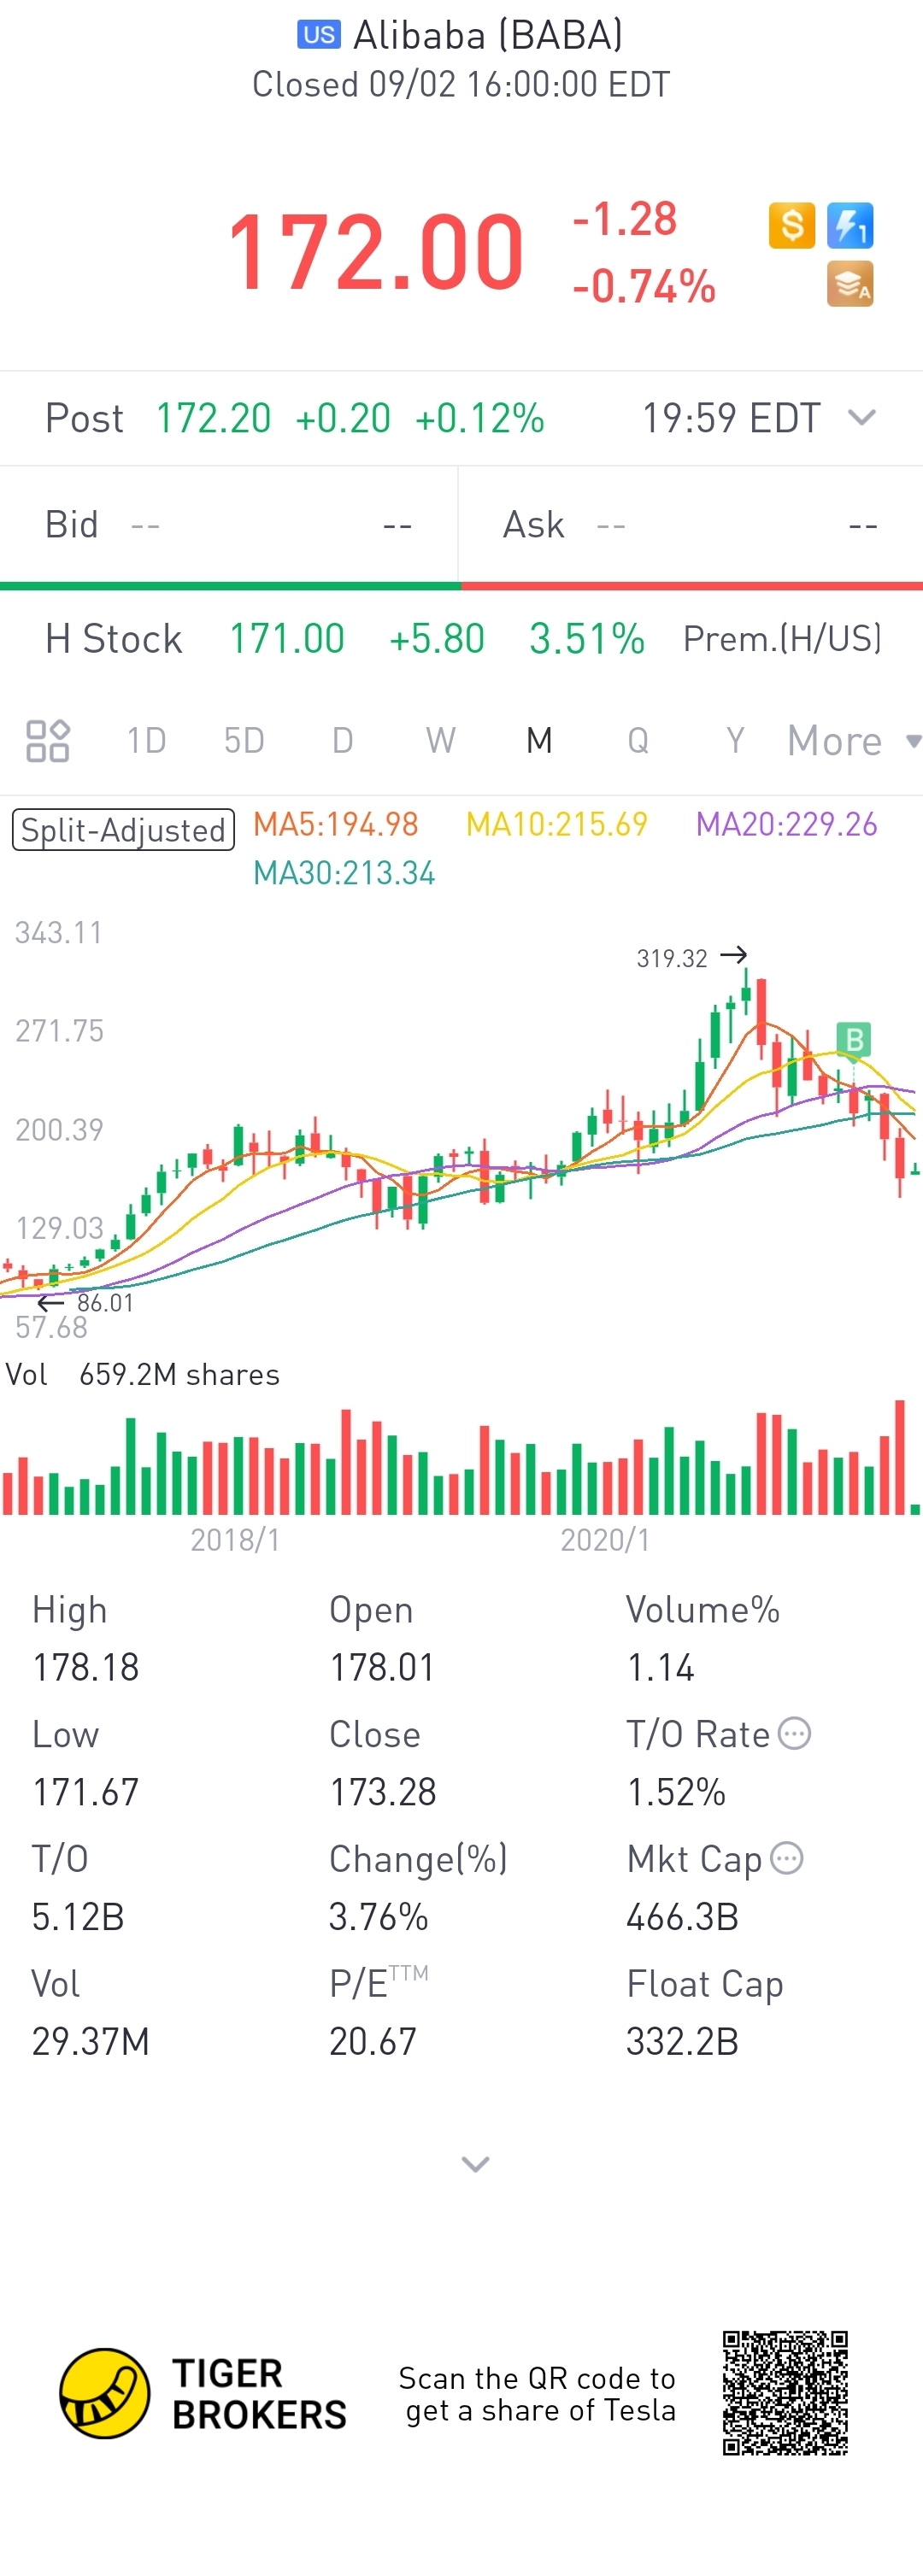Tap the Closed 09/02 status line
The height and width of the screenshot is (2576, 923).
click(x=461, y=85)
